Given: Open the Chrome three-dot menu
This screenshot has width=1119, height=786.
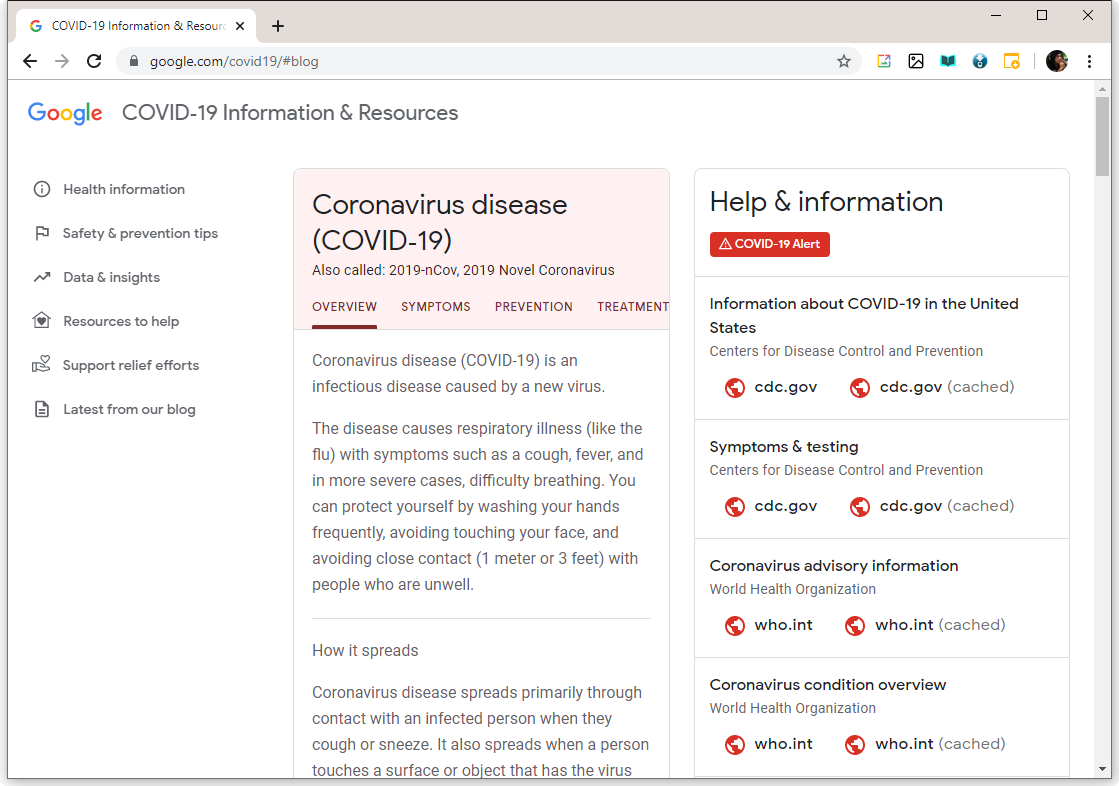Looking at the screenshot, I should point(1089,61).
